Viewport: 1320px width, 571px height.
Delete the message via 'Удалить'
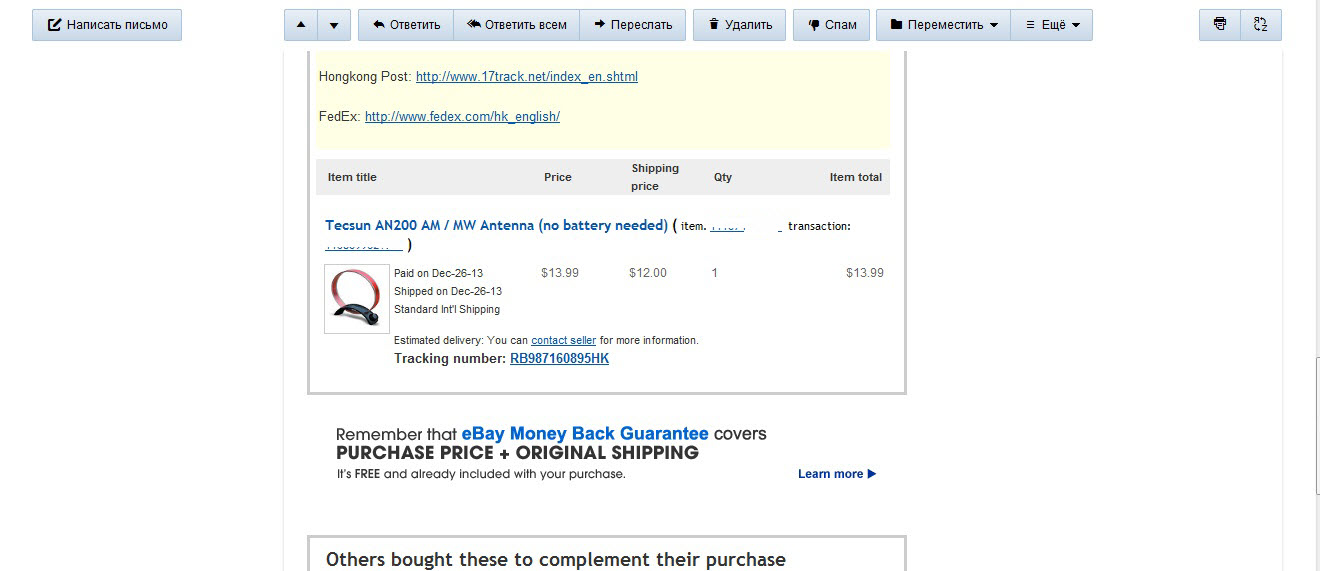point(739,25)
